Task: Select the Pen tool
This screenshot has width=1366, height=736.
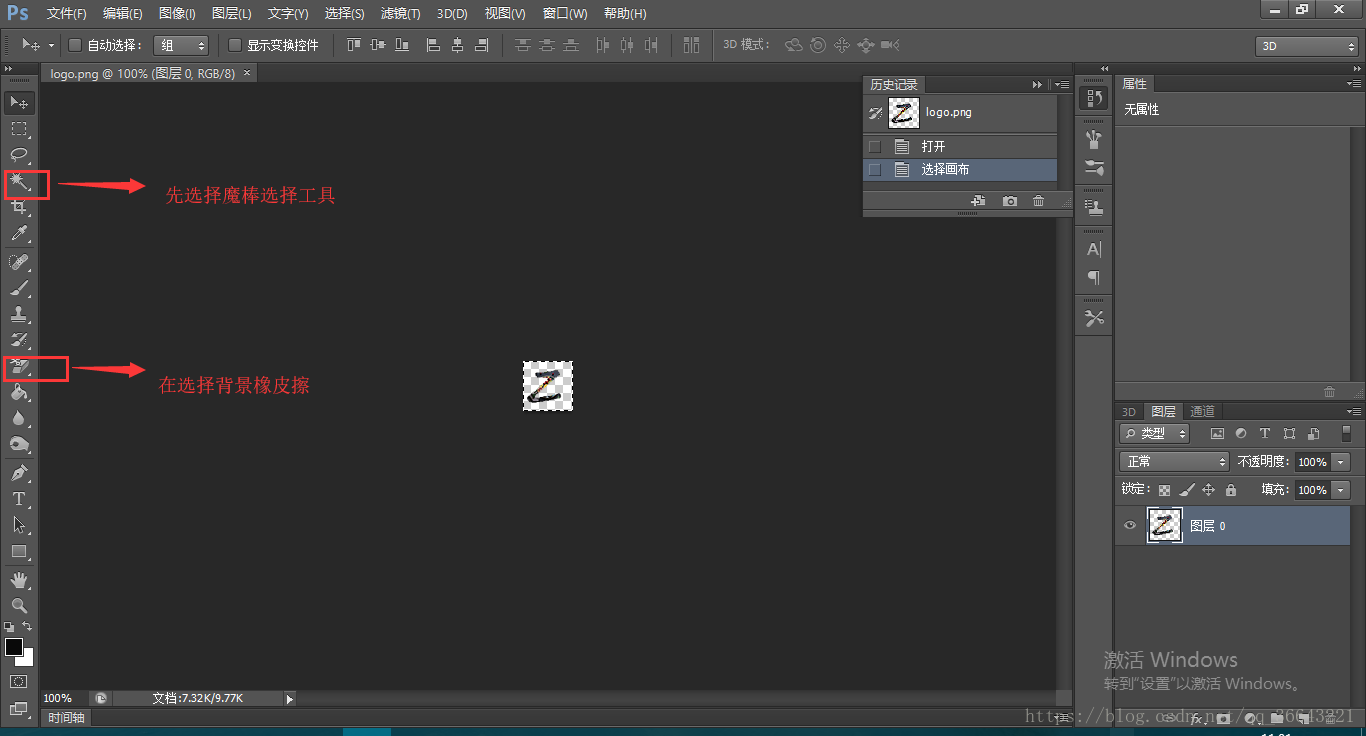Action: [19, 473]
